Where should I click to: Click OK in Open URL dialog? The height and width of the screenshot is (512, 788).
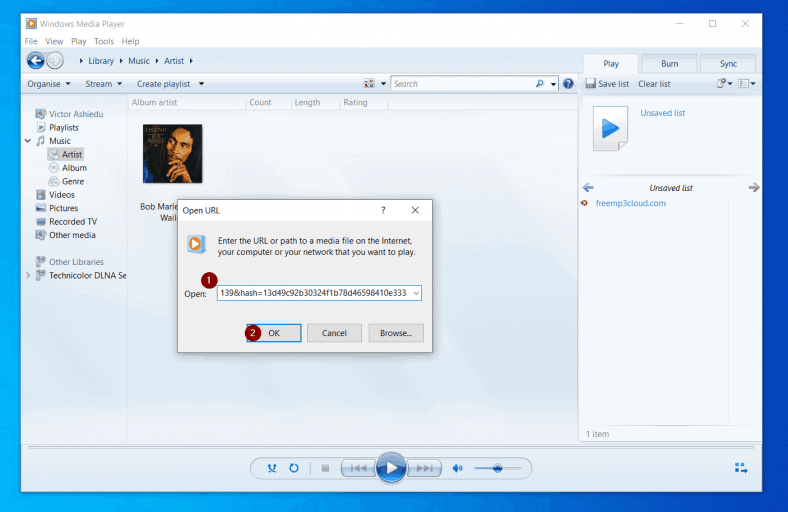click(274, 333)
